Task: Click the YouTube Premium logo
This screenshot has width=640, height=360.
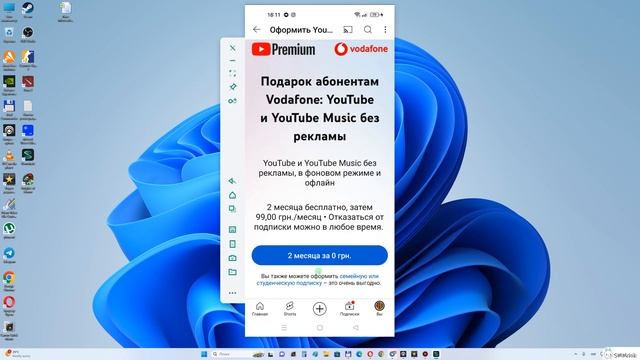Action: (283, 49)
